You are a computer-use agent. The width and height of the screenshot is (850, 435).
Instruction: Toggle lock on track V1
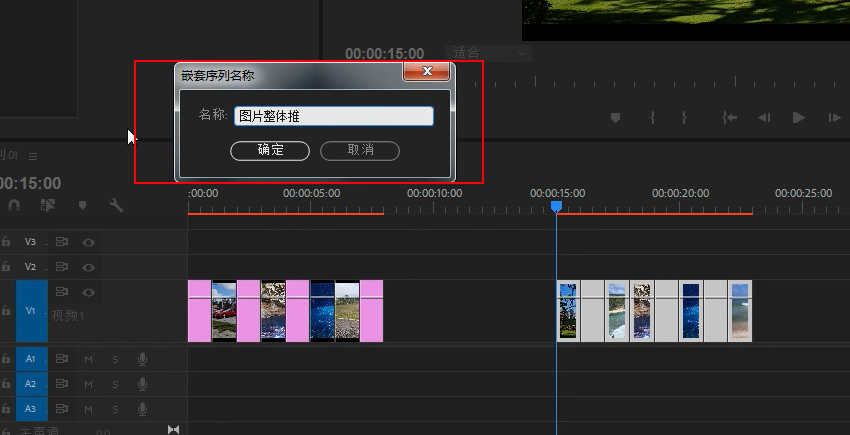click(6, 311)
